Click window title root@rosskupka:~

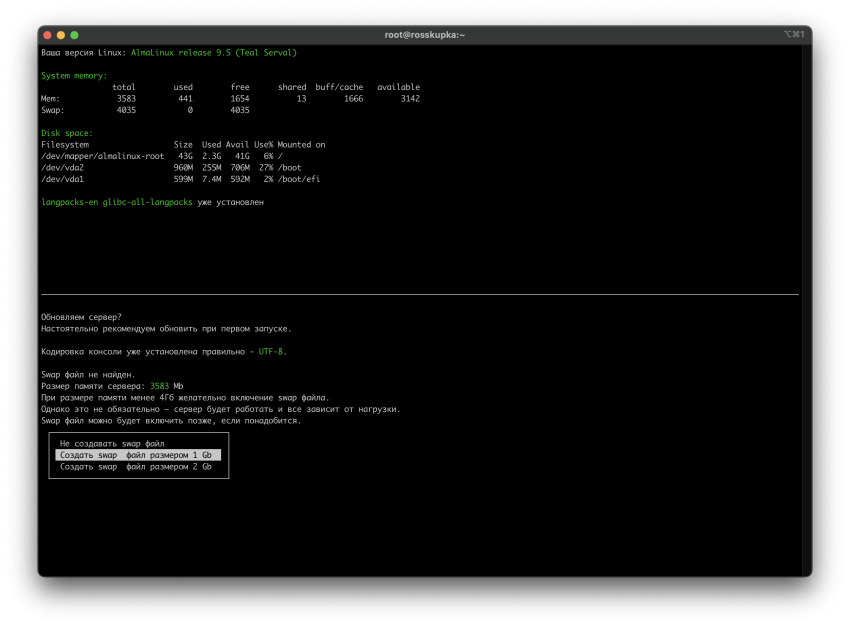coord(424,35)
